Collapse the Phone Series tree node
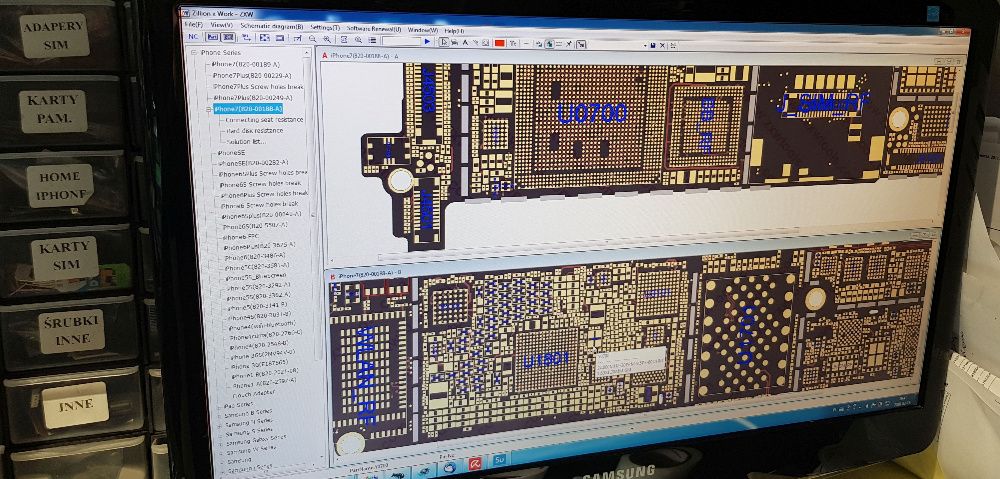The height and width of the screenshot is (479, 1000). (x=196, y=52)
